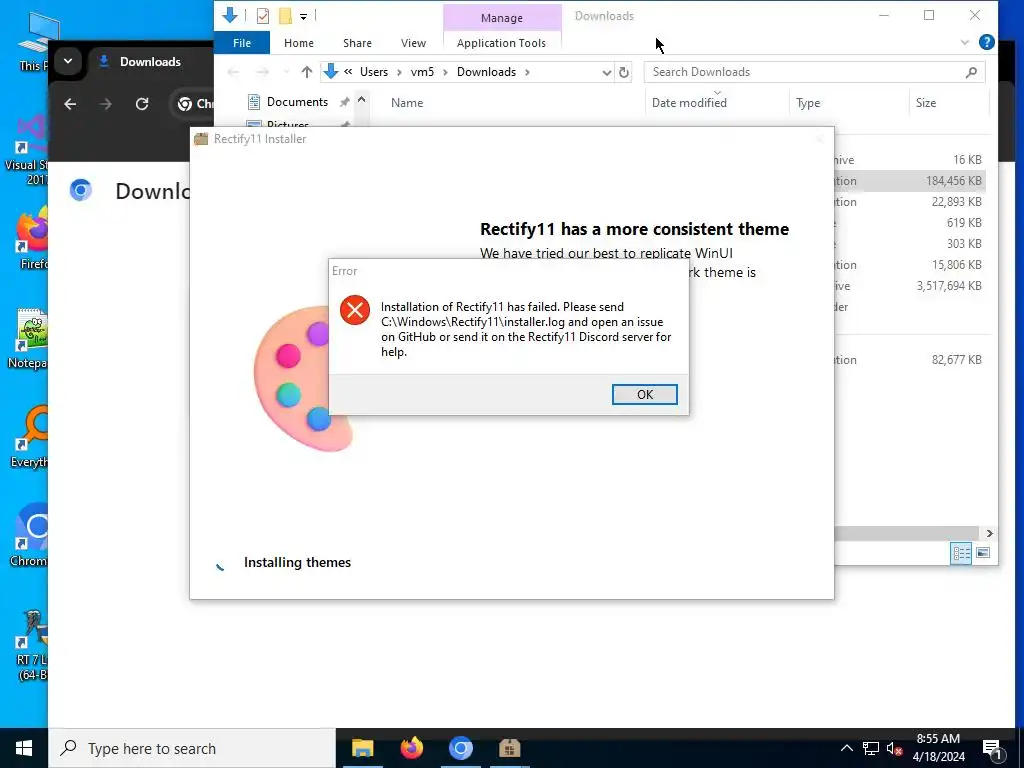Open Chromium from the taskbar
The width and height of the screenshot is (1024, 768).
460,748
